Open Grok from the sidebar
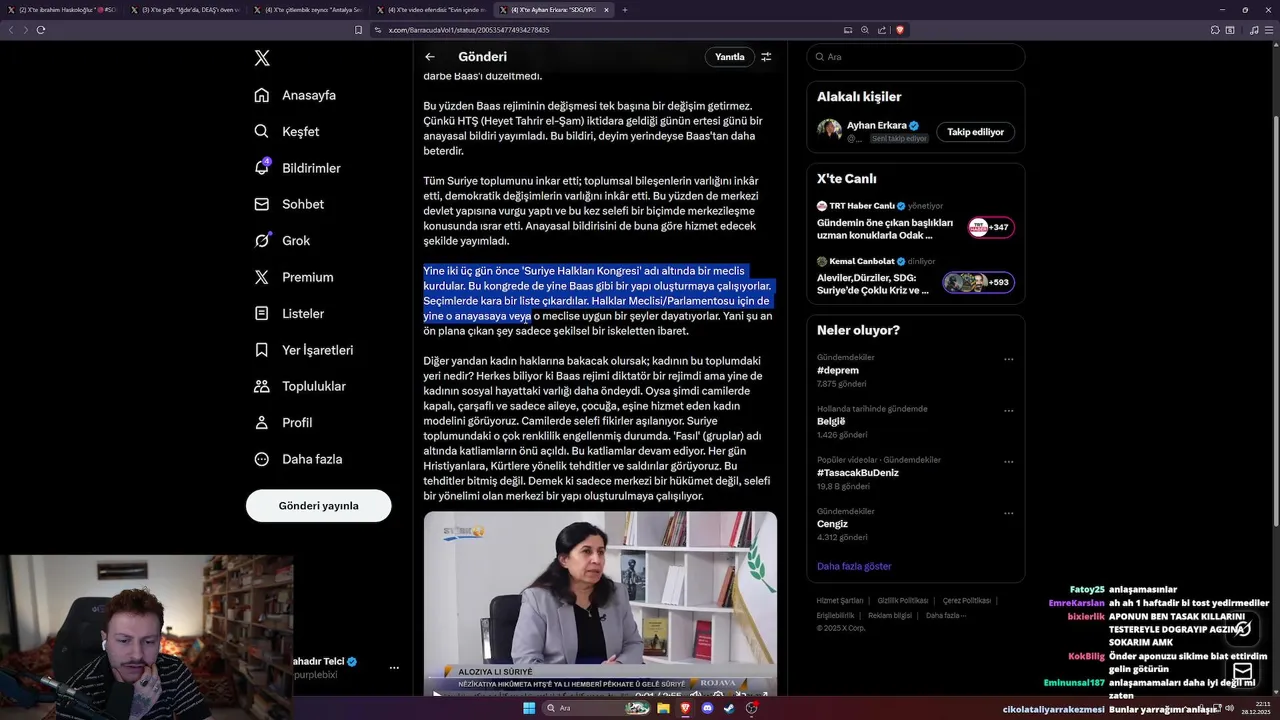 coord(282,240)
